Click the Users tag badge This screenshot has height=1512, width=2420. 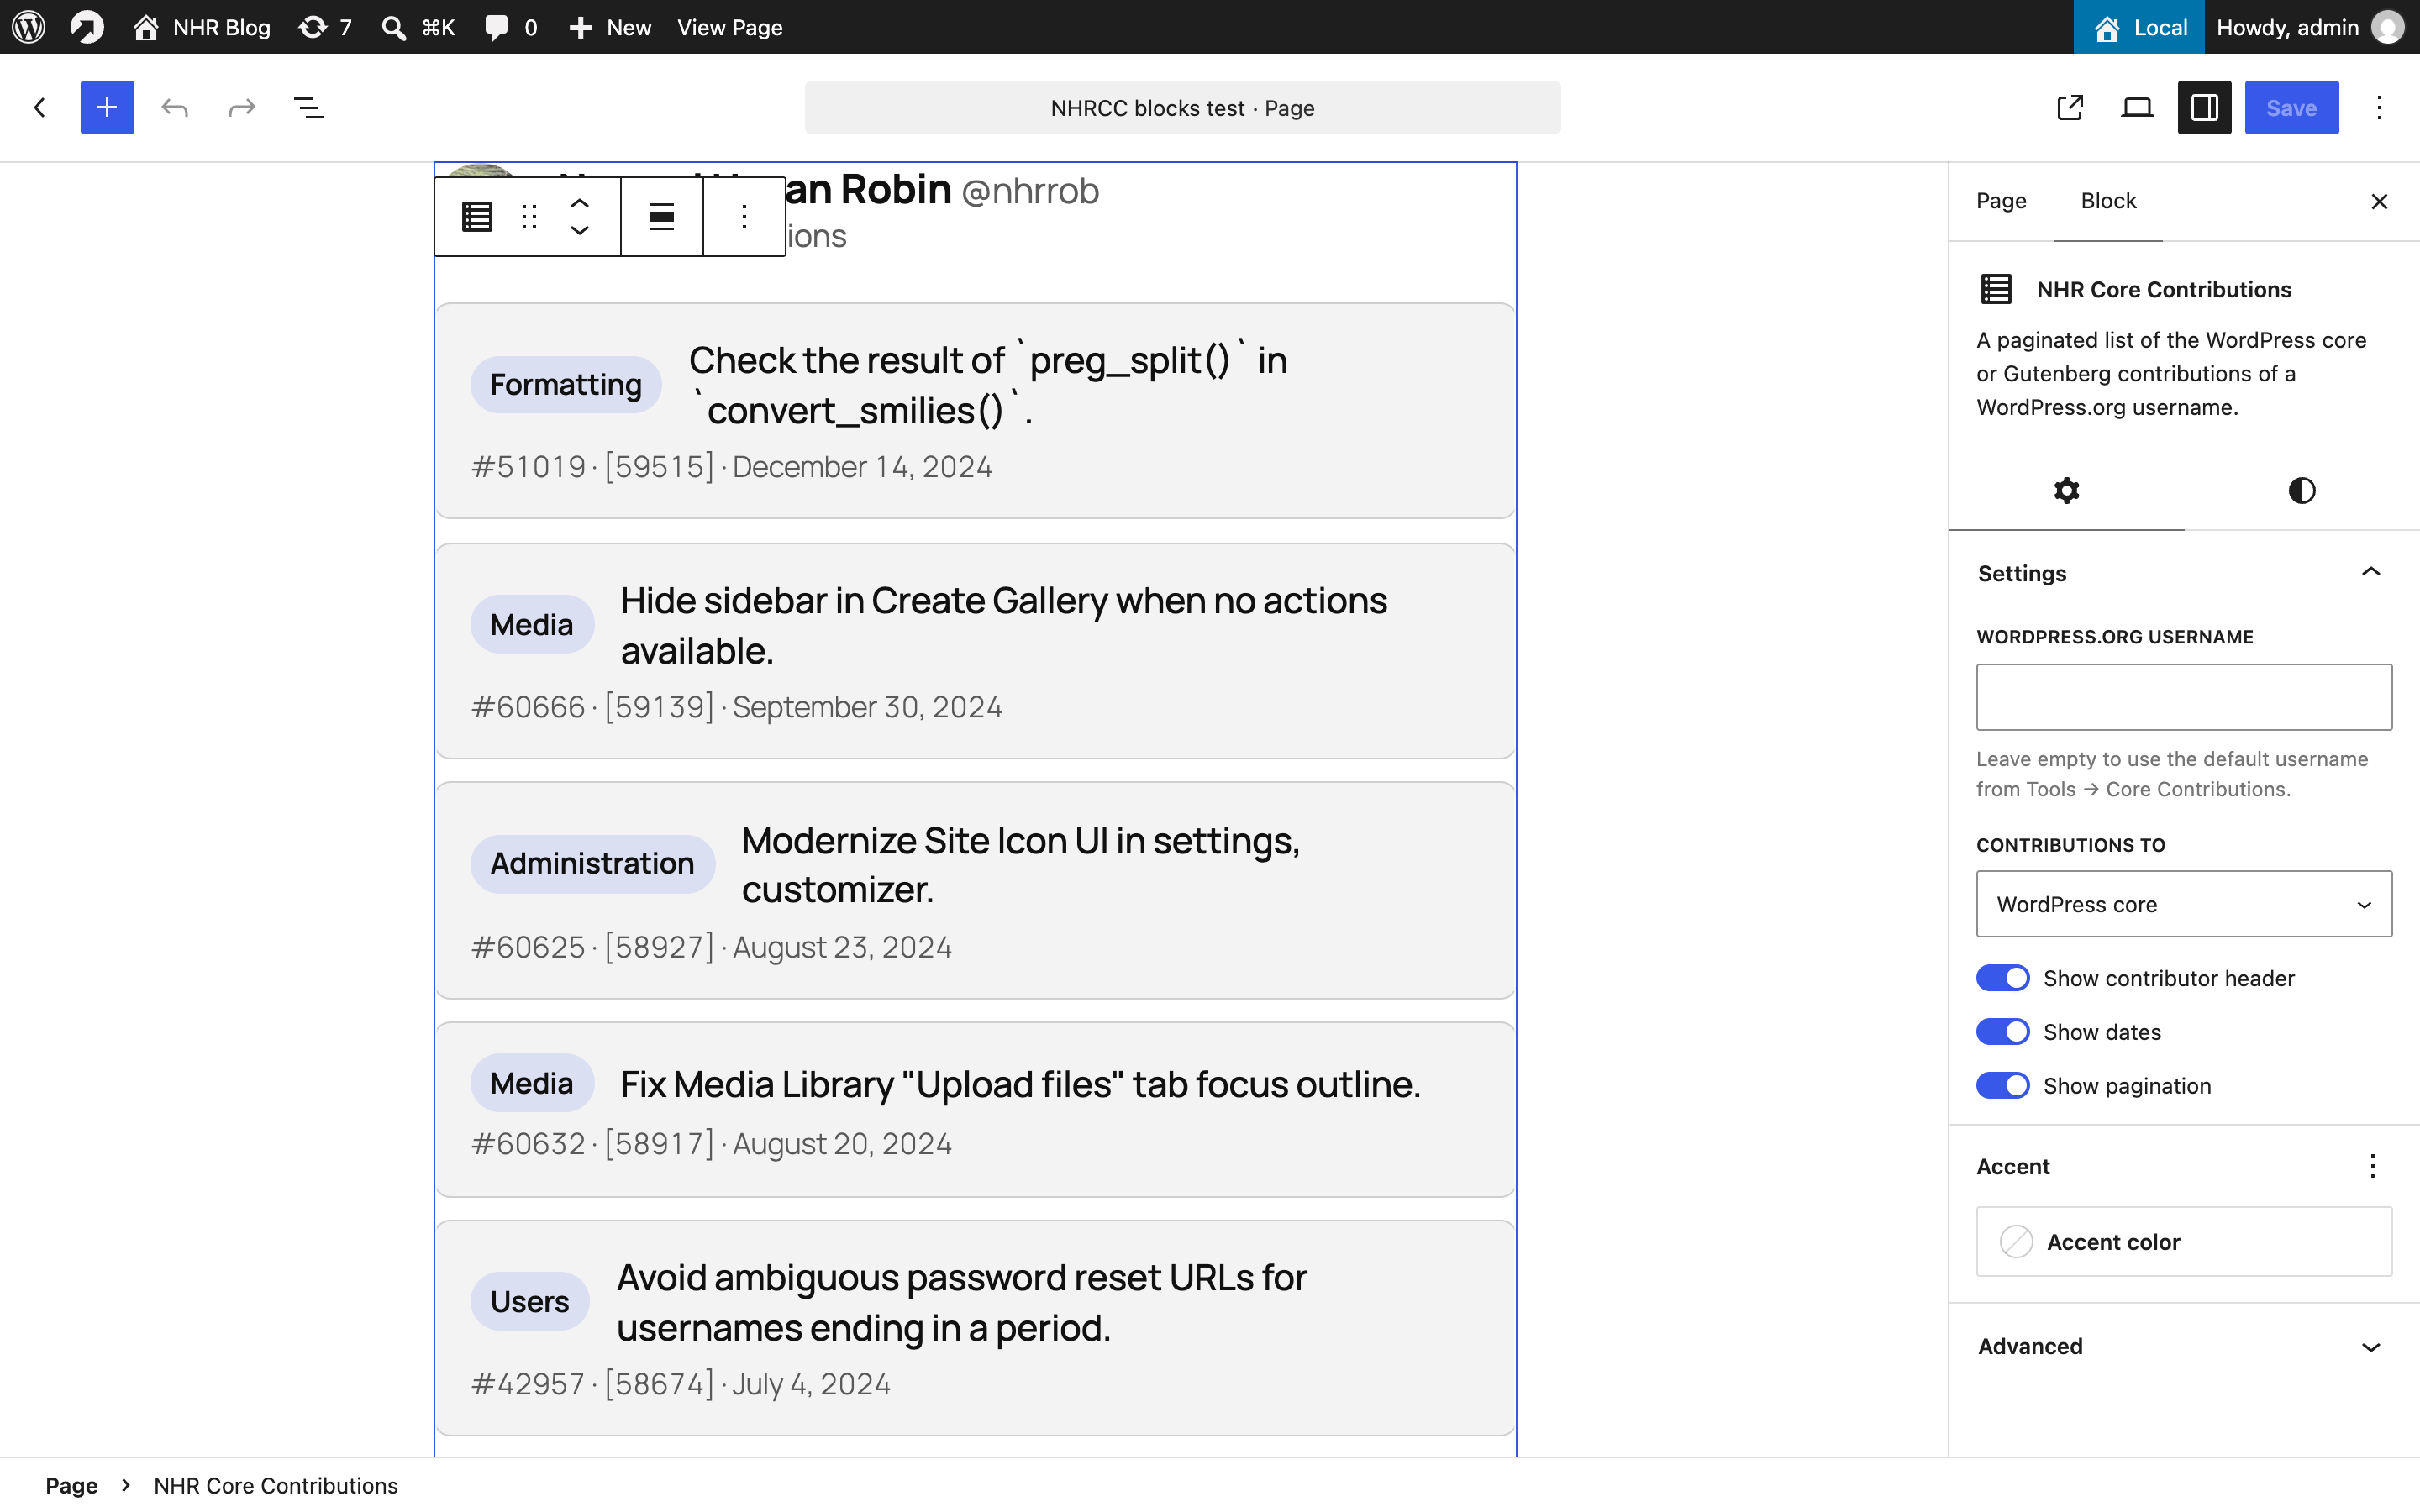529,1301
